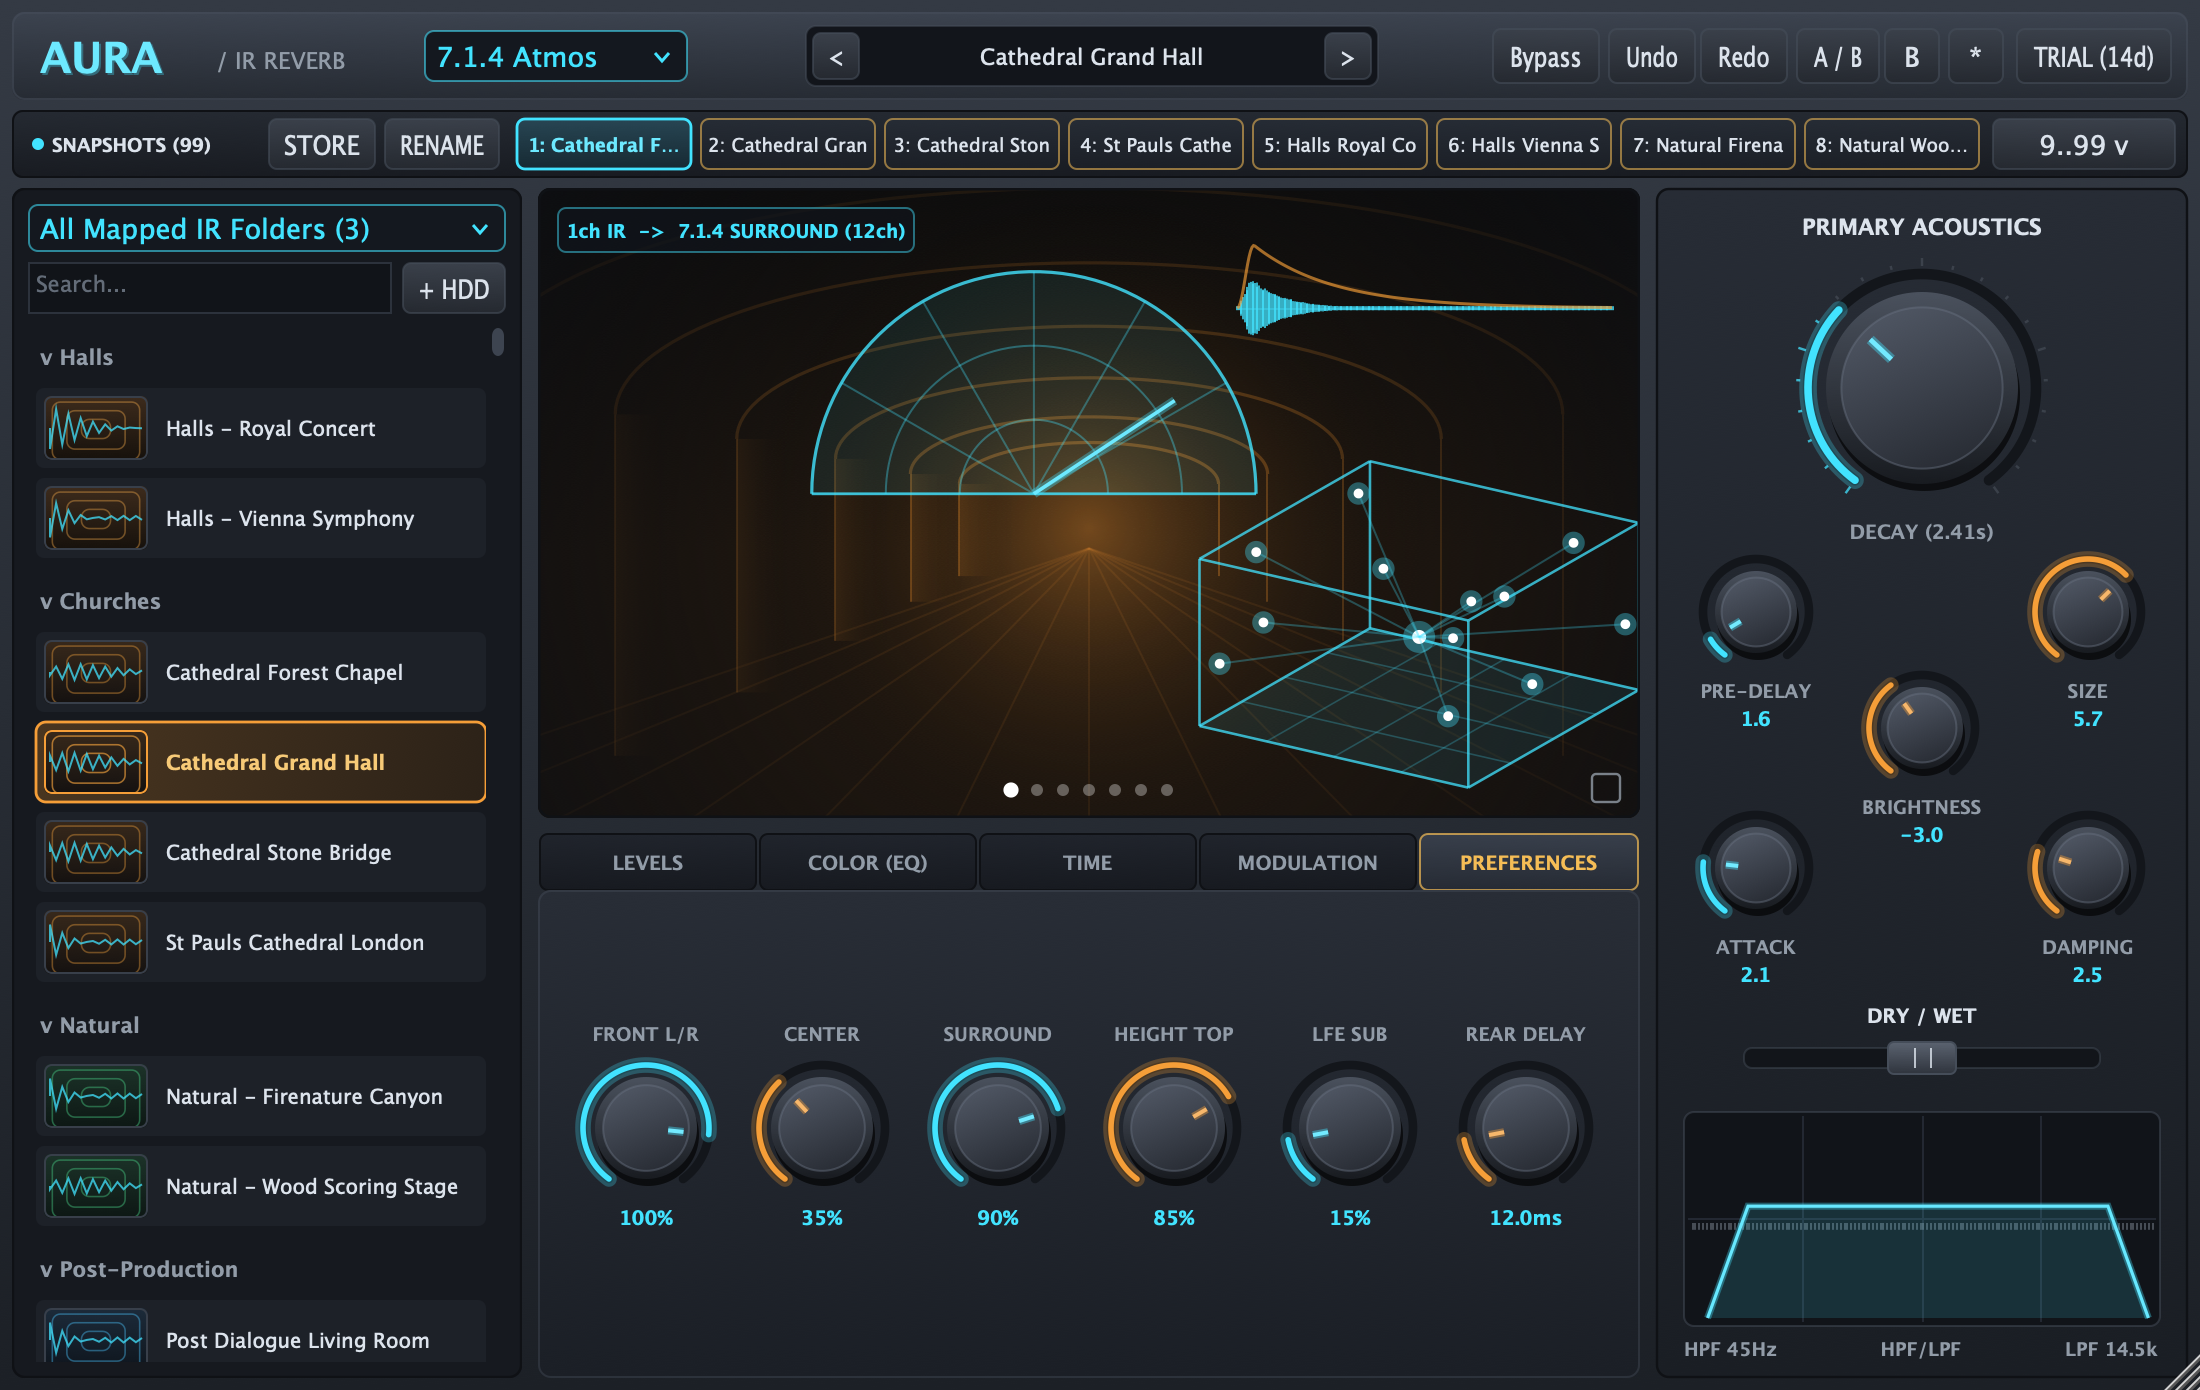Click the Halls – Royal Concert waveform icon
Image resolution: width=2200 pixels, height=1390 pixels.
coord(96,428)
